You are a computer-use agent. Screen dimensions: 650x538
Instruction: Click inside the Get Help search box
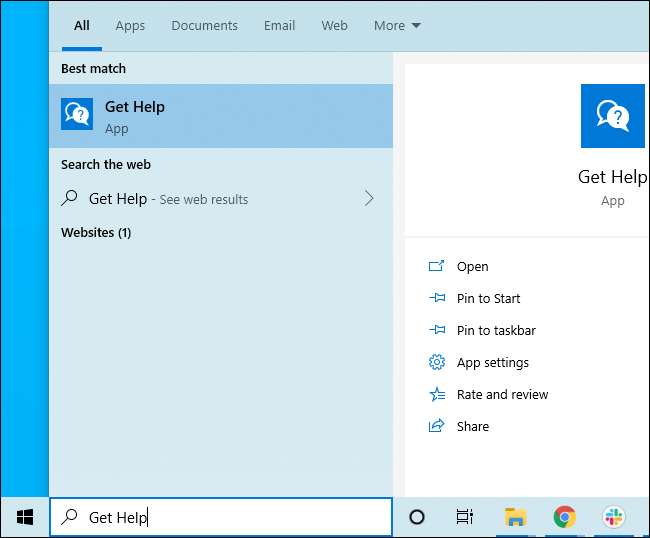point(221,517)
